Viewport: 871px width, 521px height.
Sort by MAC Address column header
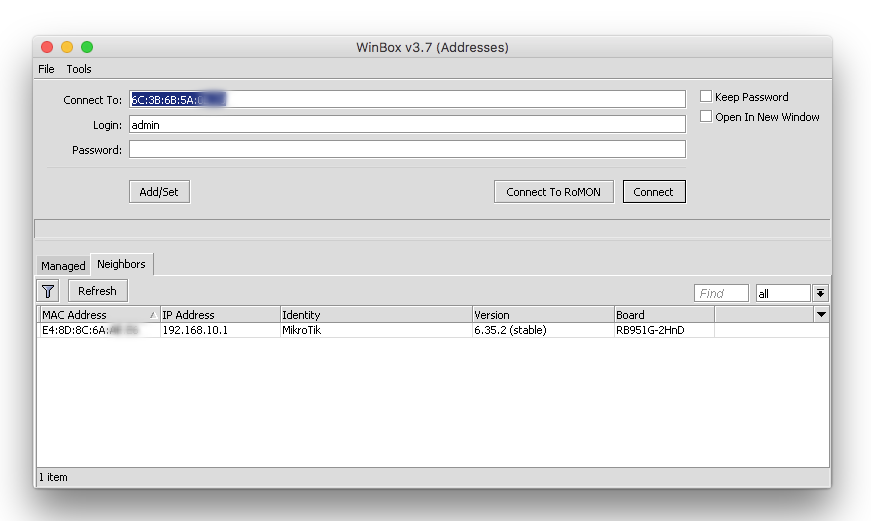pos(99,314)
